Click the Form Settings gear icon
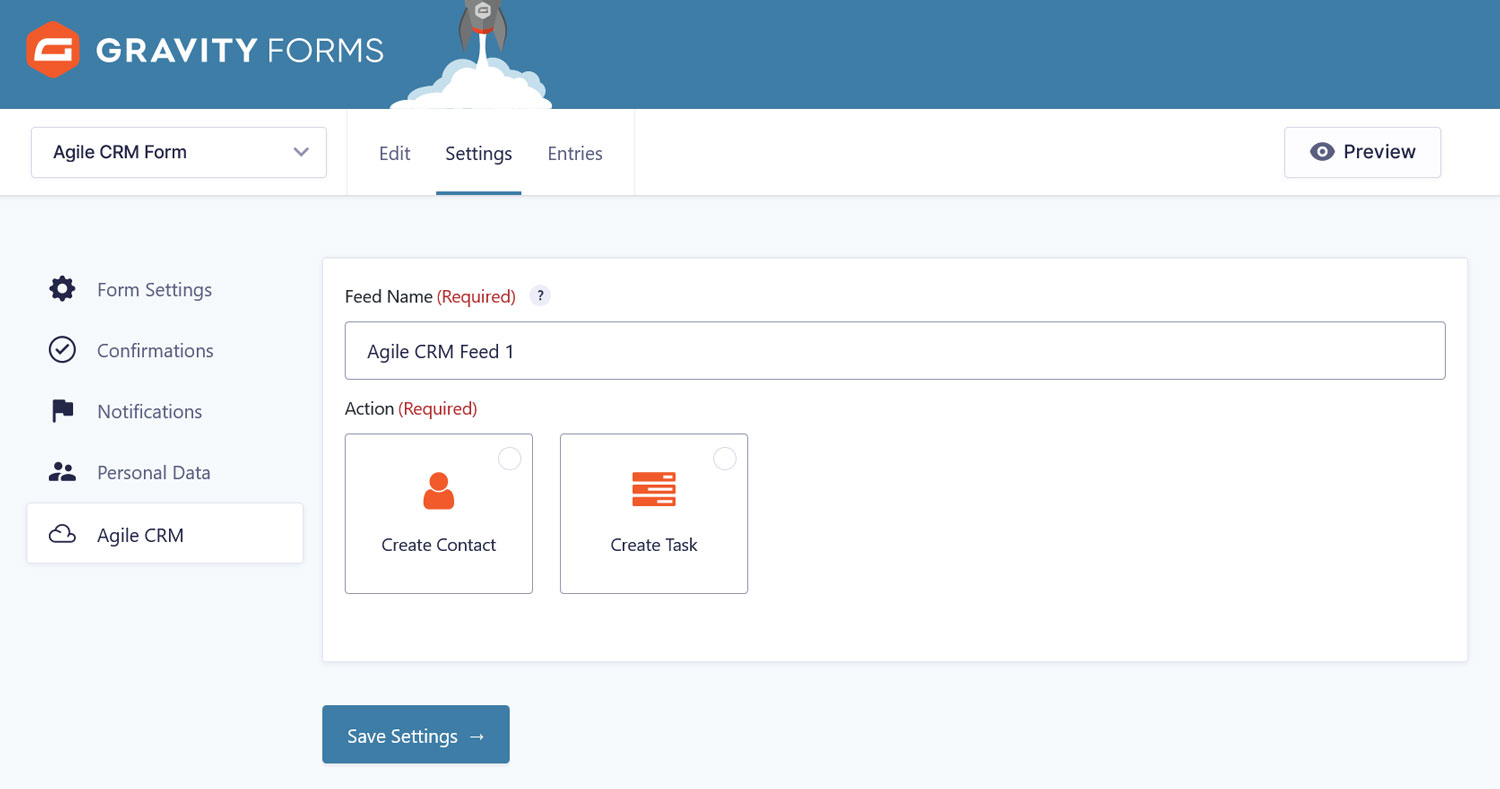Image resolution: width=1500 pixels, height=789 pixels. coord(62,289)
